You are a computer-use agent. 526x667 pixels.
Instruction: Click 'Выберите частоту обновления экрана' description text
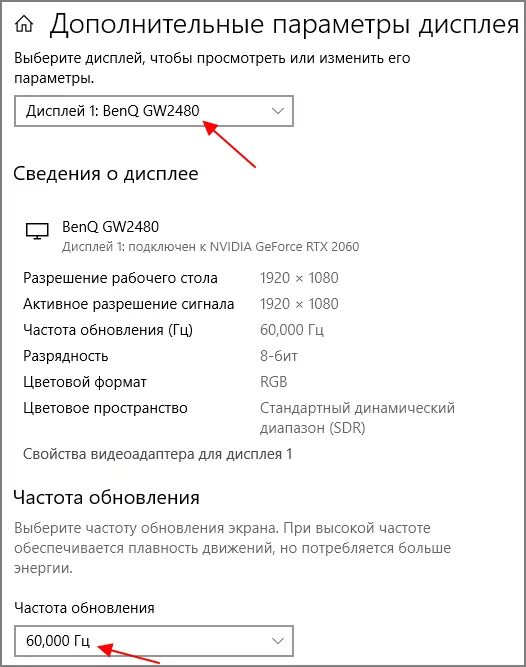click(x=146, y=528)
